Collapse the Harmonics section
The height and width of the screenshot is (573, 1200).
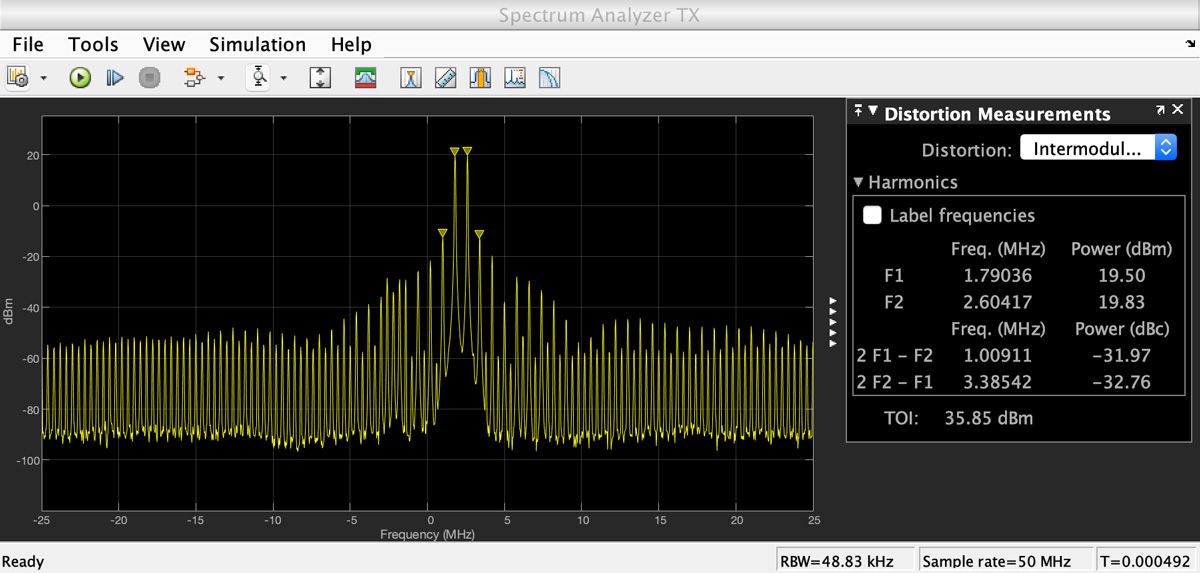[858, 182]
